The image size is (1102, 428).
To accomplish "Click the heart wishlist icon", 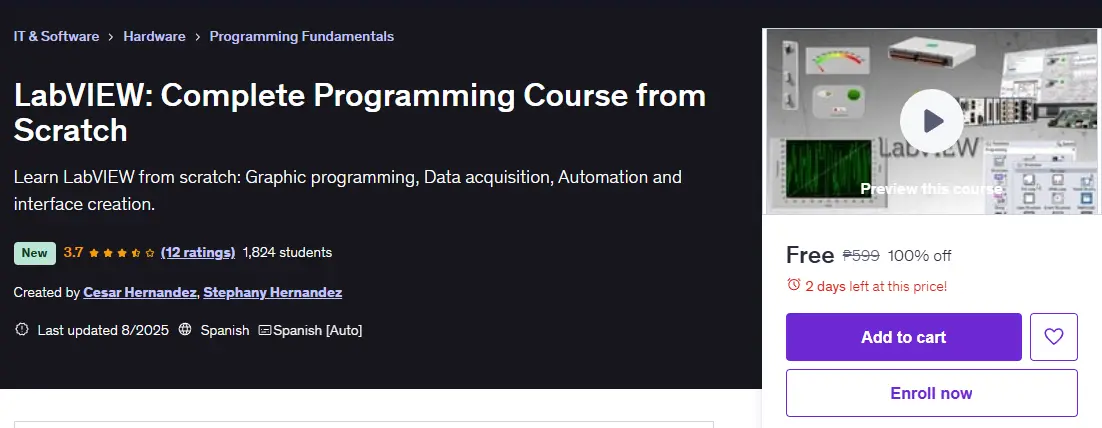I will point(1054,337).
